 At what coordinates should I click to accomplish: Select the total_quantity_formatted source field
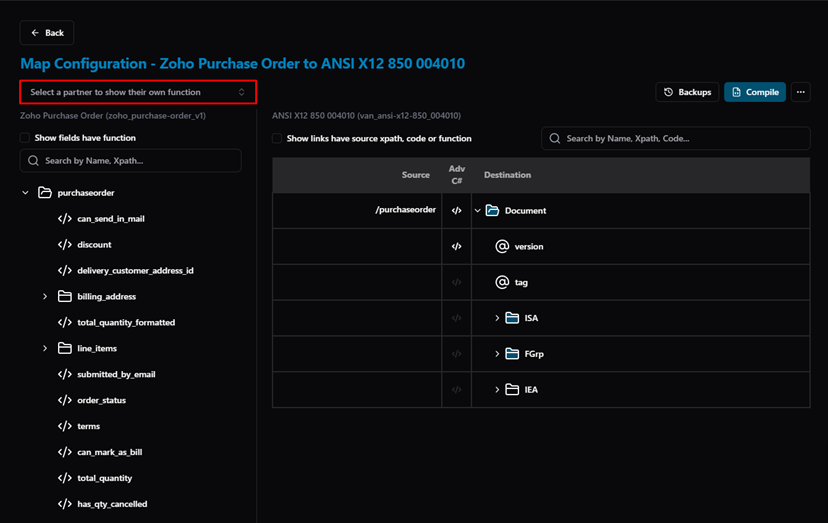tap(126, 322)
